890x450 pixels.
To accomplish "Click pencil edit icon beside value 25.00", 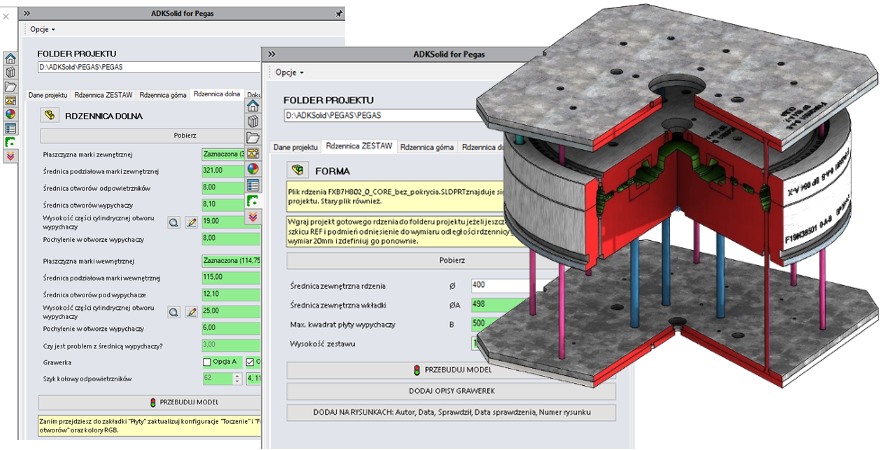I will click(x=191, y=312).
